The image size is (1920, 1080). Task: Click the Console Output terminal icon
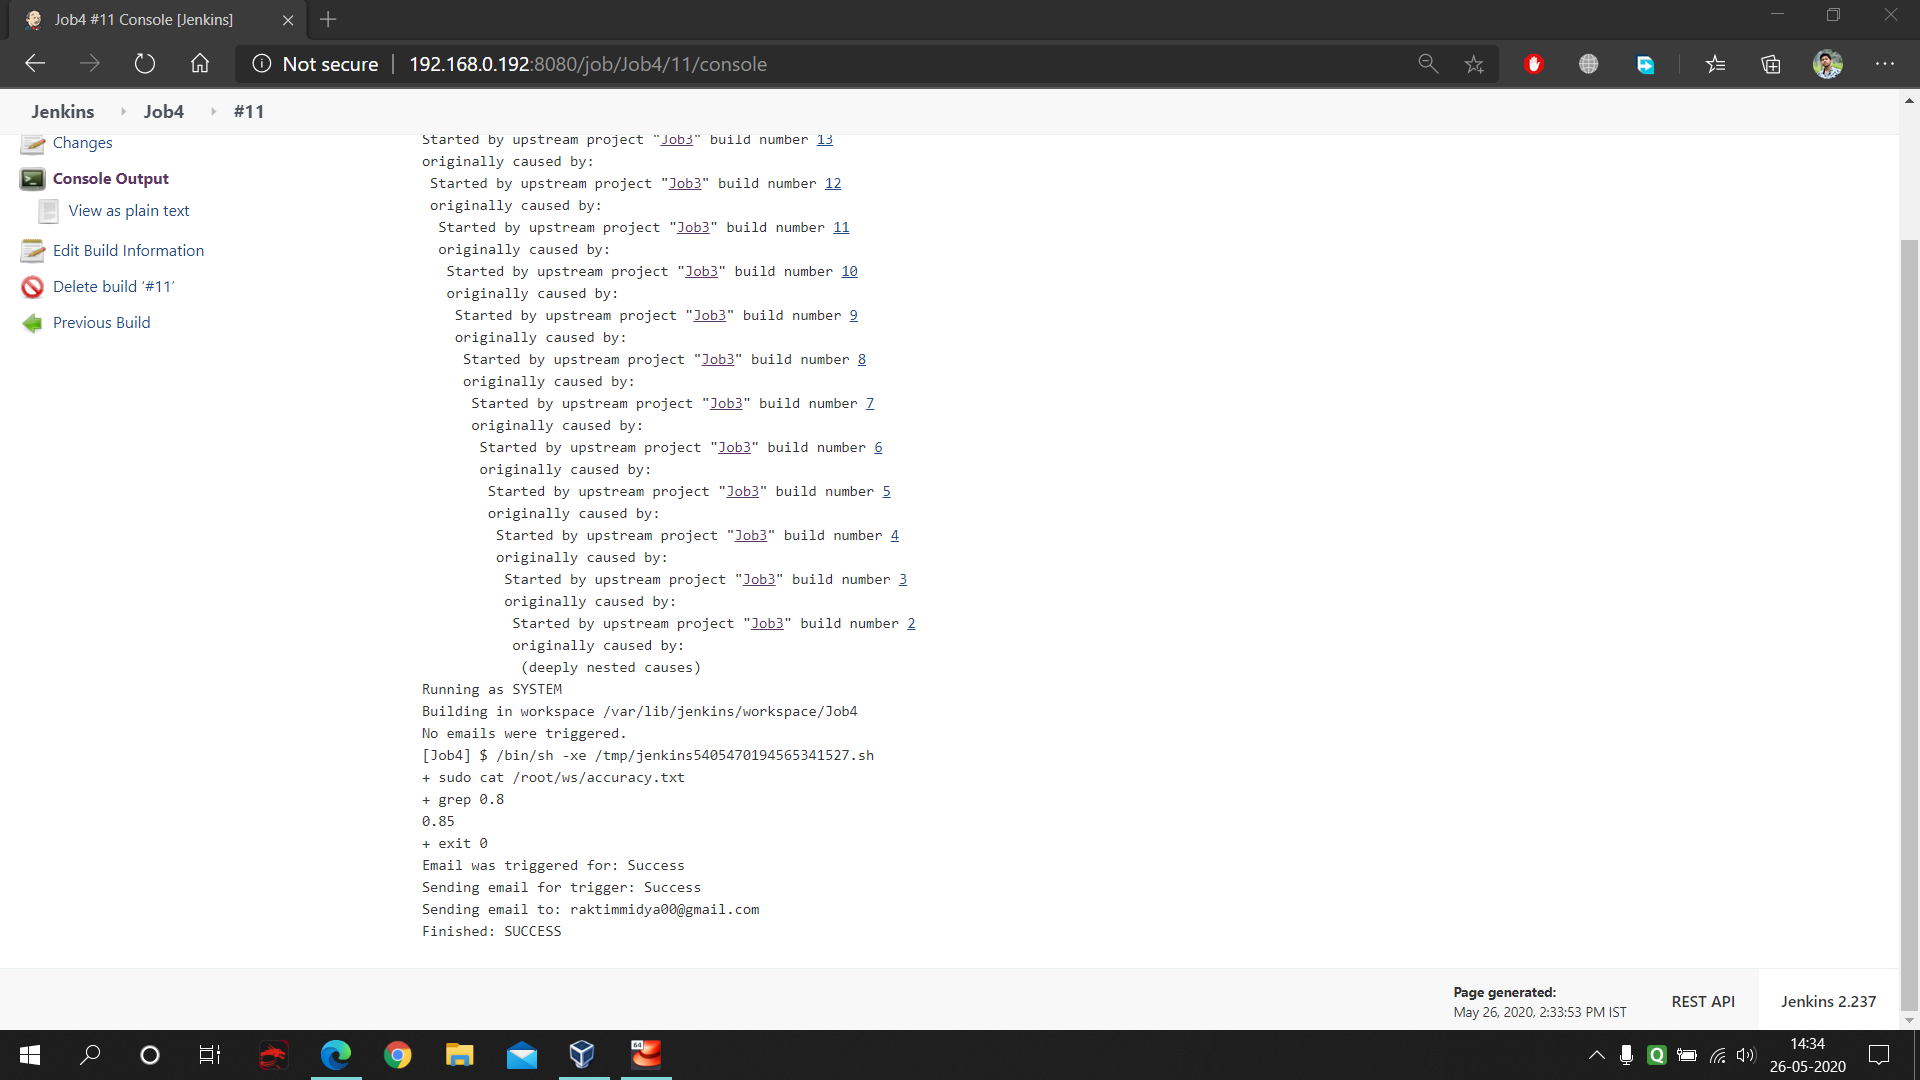(33, 179)
